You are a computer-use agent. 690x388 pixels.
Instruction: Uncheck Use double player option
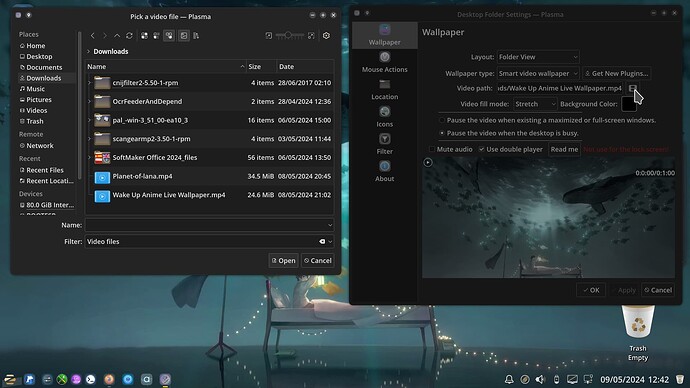(x=482, y=150)
